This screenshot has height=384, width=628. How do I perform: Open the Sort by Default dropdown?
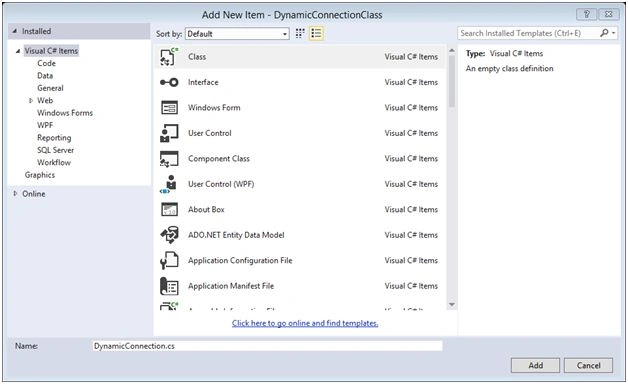(x=237, y=34)
